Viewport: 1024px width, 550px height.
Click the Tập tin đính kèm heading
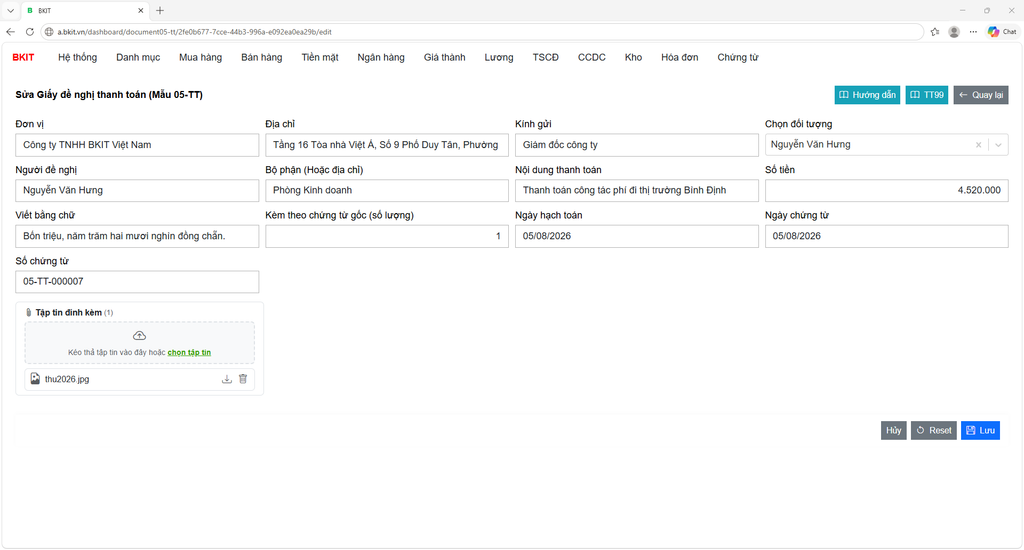tap(69, 313)
